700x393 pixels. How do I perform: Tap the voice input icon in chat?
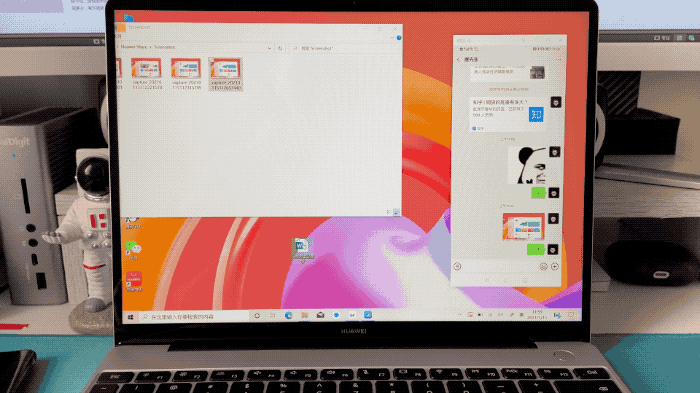[458, 267]
